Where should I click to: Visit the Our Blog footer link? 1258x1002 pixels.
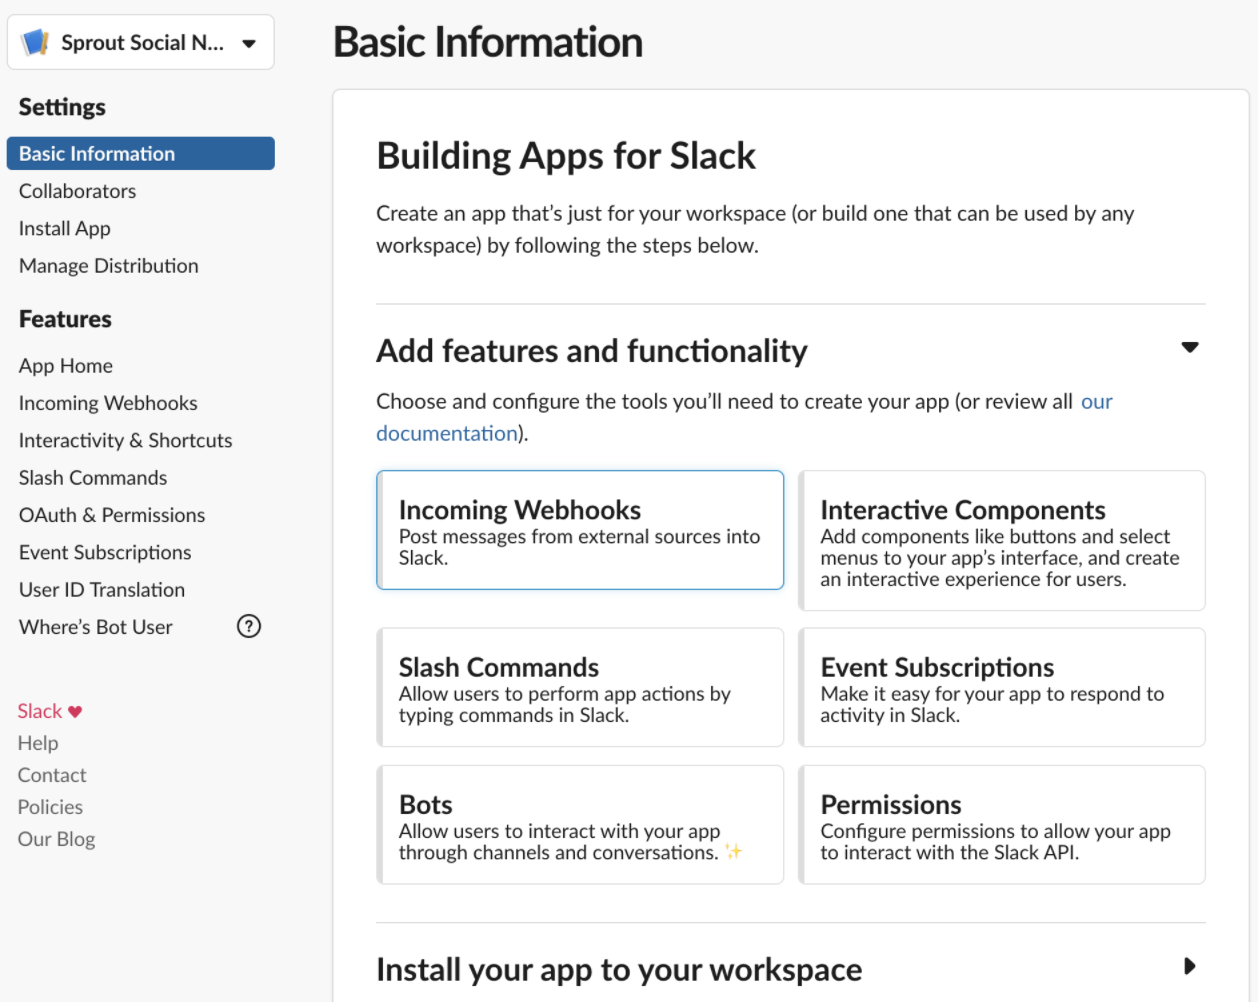click(56, 839)
